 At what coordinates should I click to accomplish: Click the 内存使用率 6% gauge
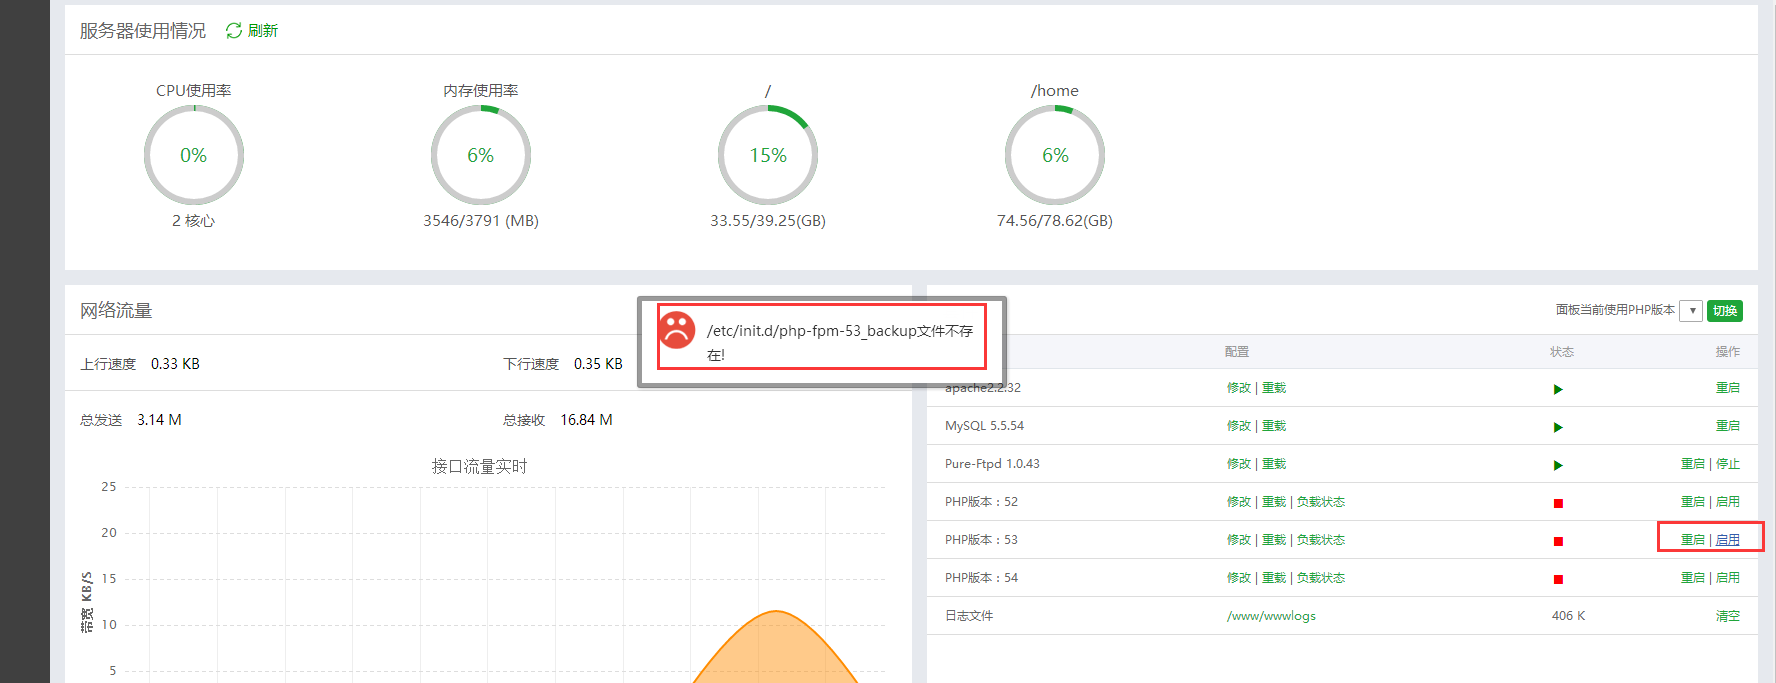click(x=481, y=155)
